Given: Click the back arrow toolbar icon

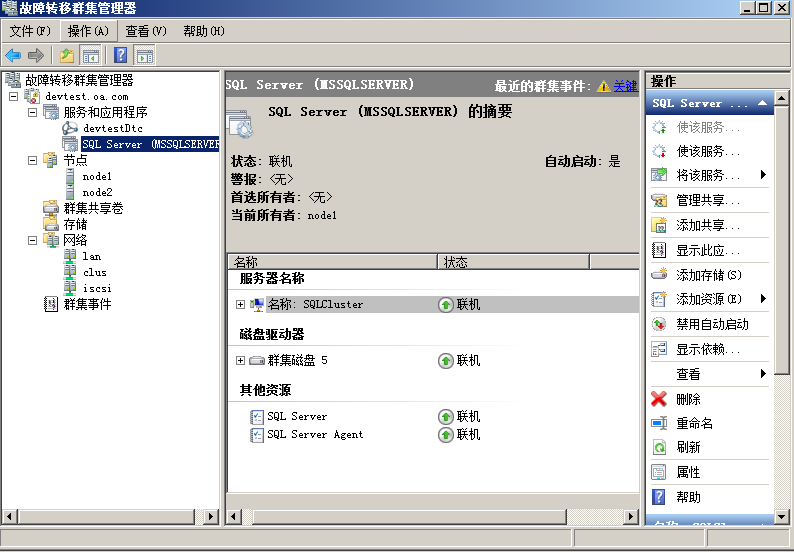Looking at the screenshot, I should coord(13,55).
